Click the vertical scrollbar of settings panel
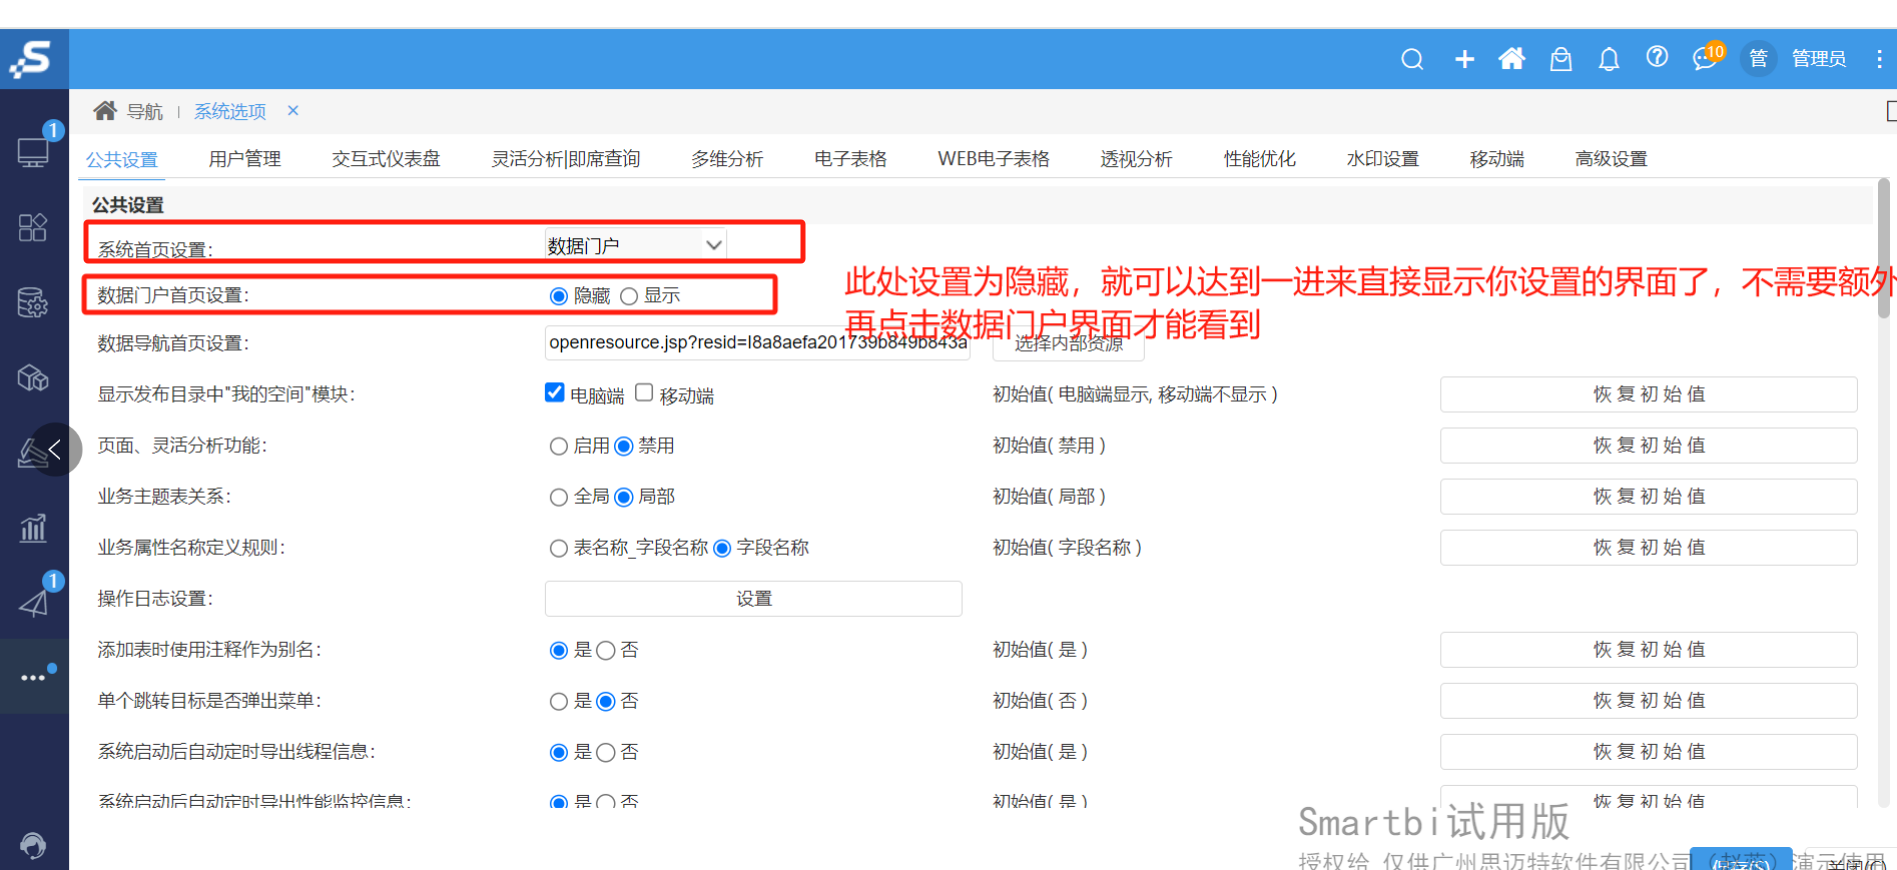Screen dimensions: 1897x870 tap(1884, 248)
